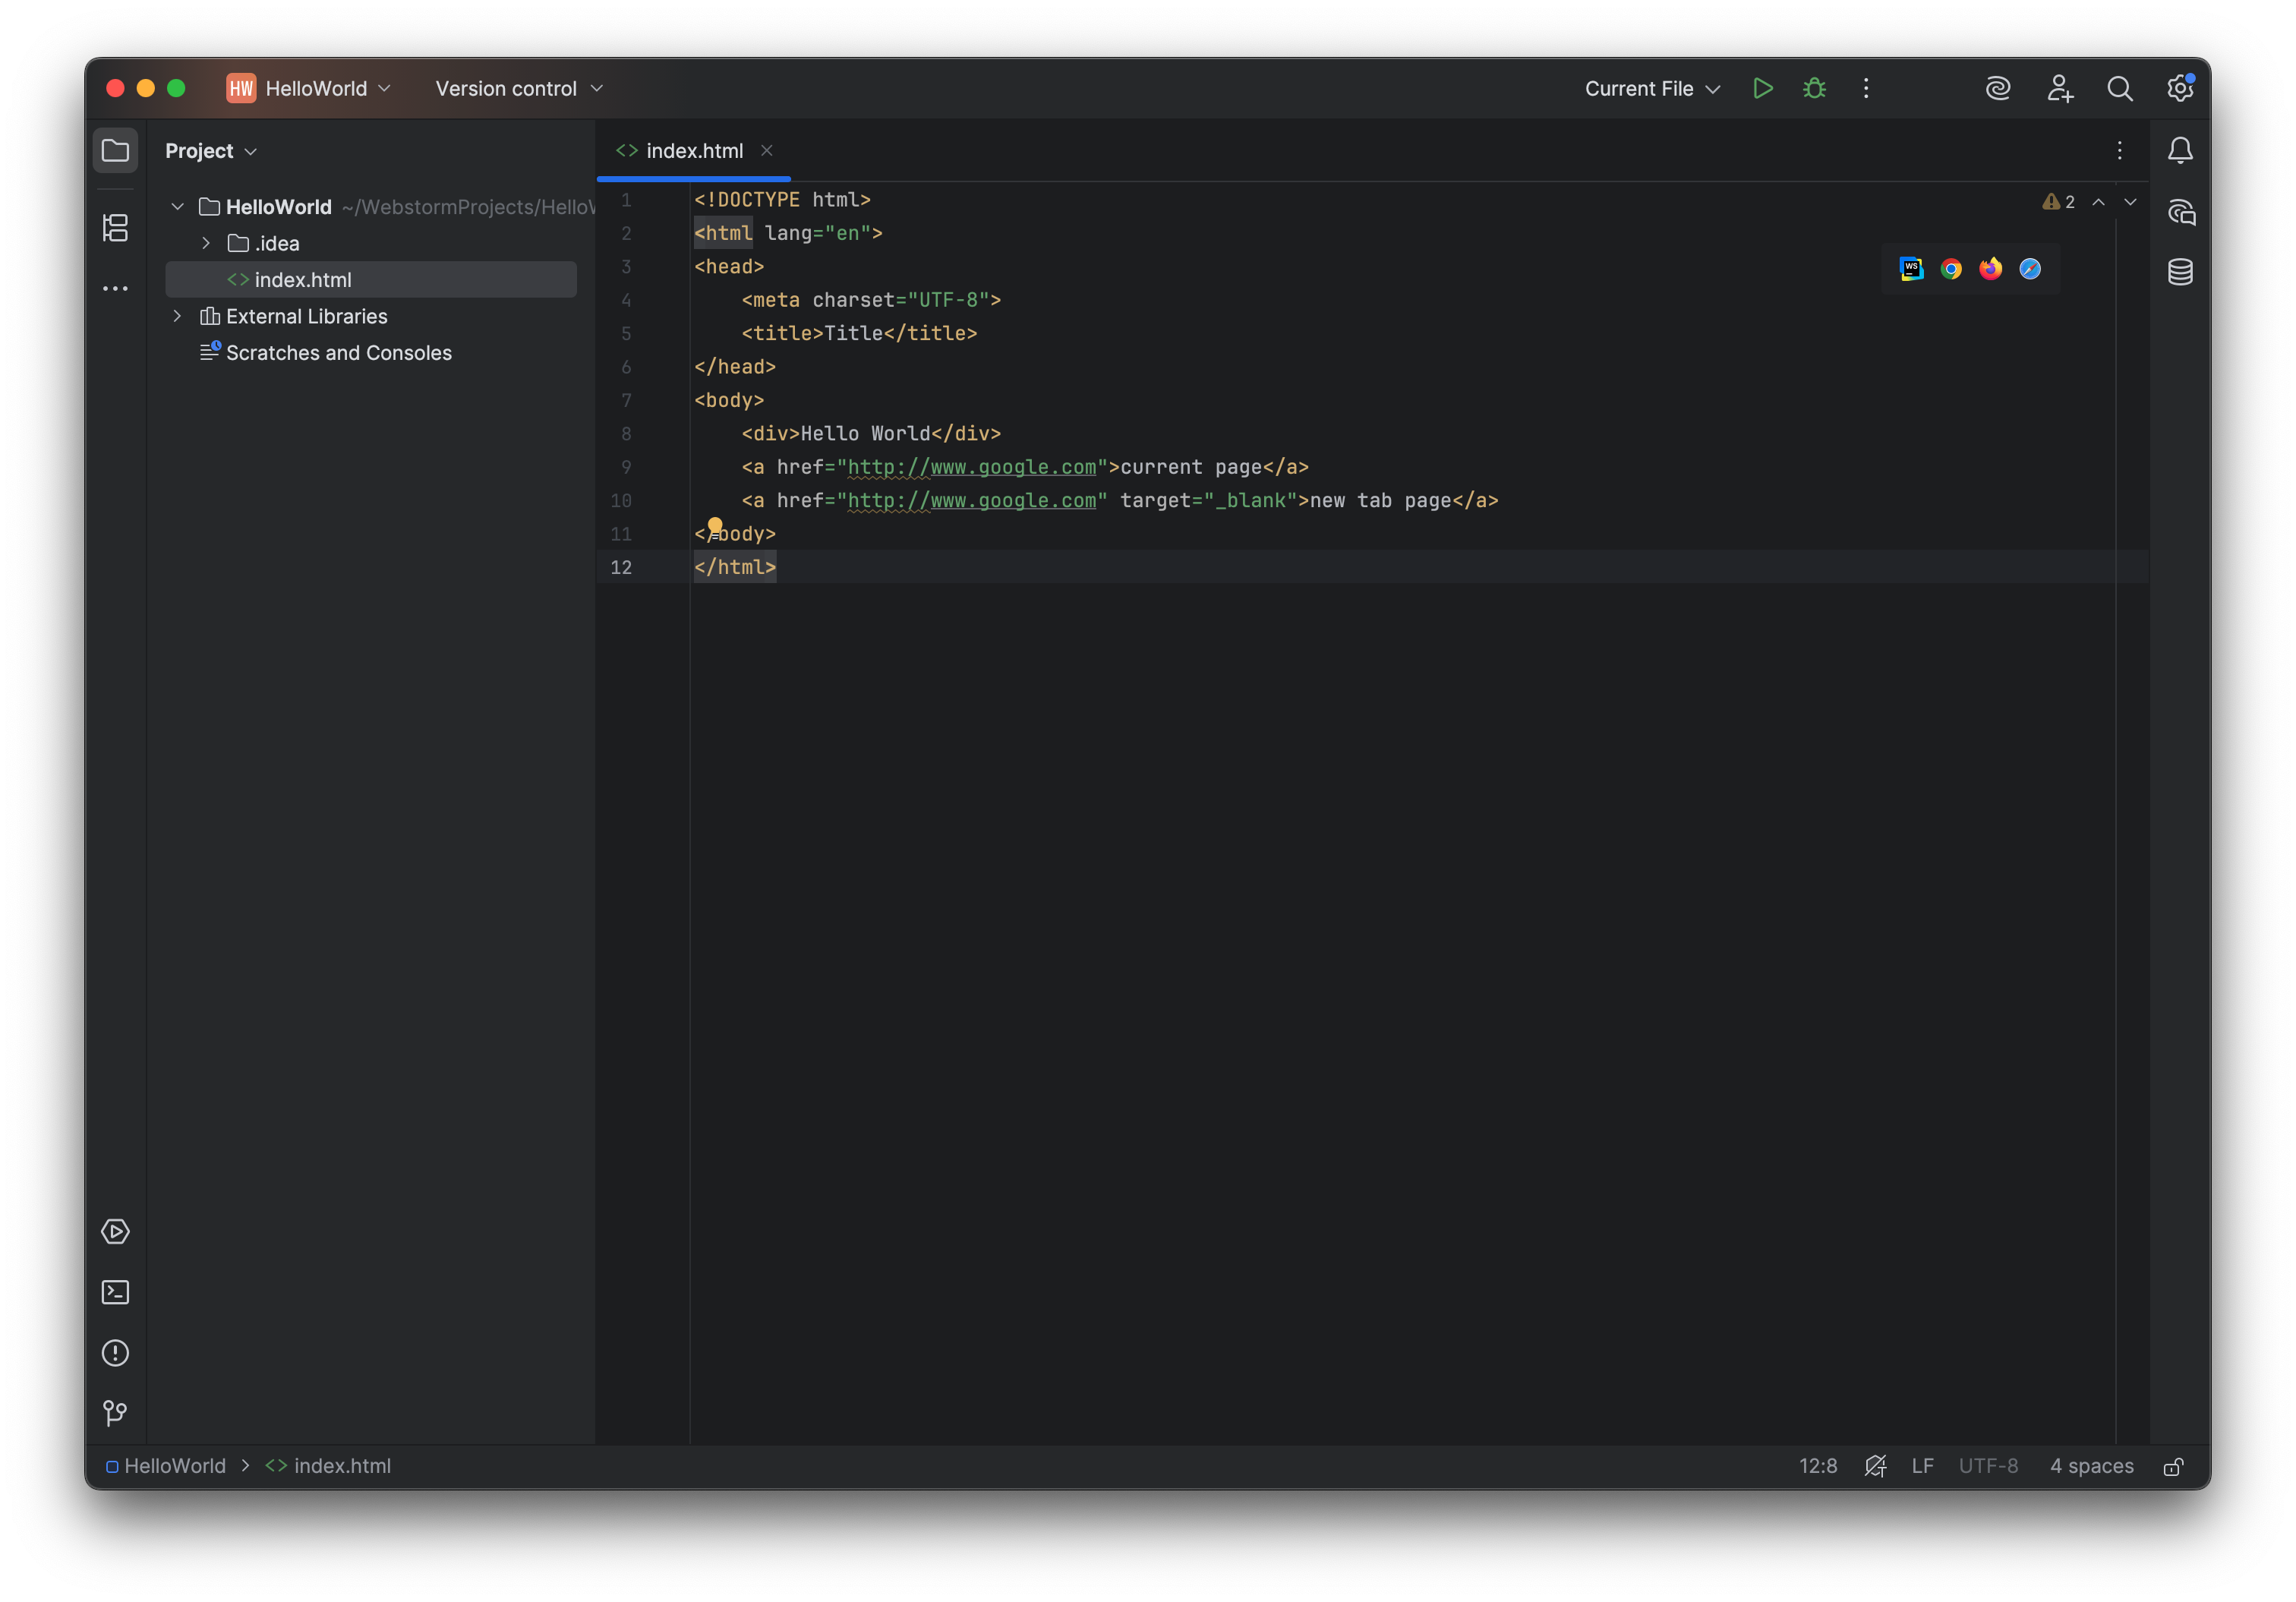Open the Current File run configuration dropdown

[x=1651, y=88]
